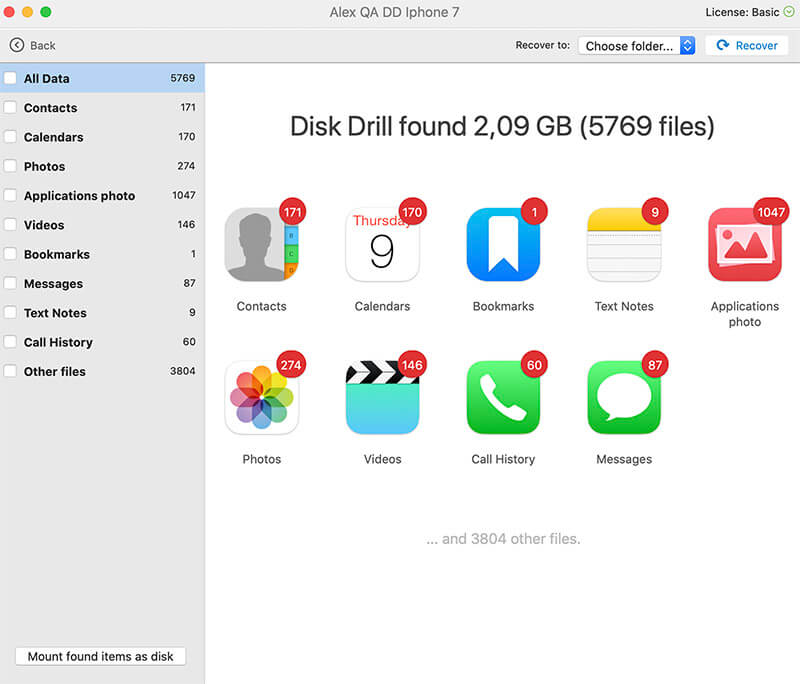Select Applications photo category in sidebar
The width and height of the screenshot is (800, 684).
[x=102, y=195]
